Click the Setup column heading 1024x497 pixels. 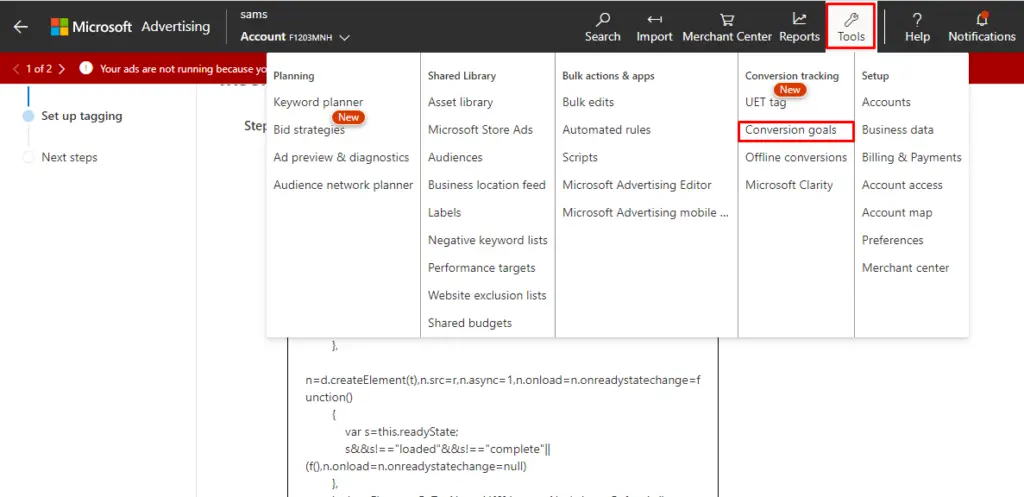click(875, 76)
